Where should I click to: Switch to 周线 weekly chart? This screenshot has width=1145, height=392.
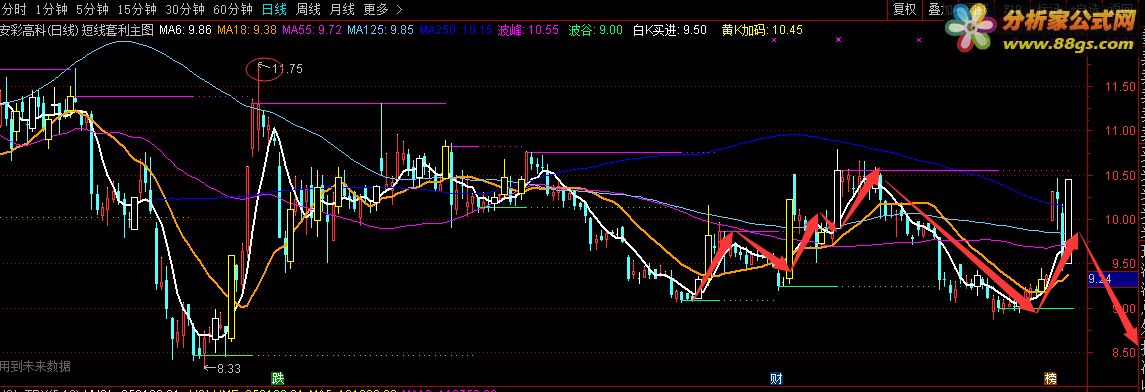pos(308,9)
